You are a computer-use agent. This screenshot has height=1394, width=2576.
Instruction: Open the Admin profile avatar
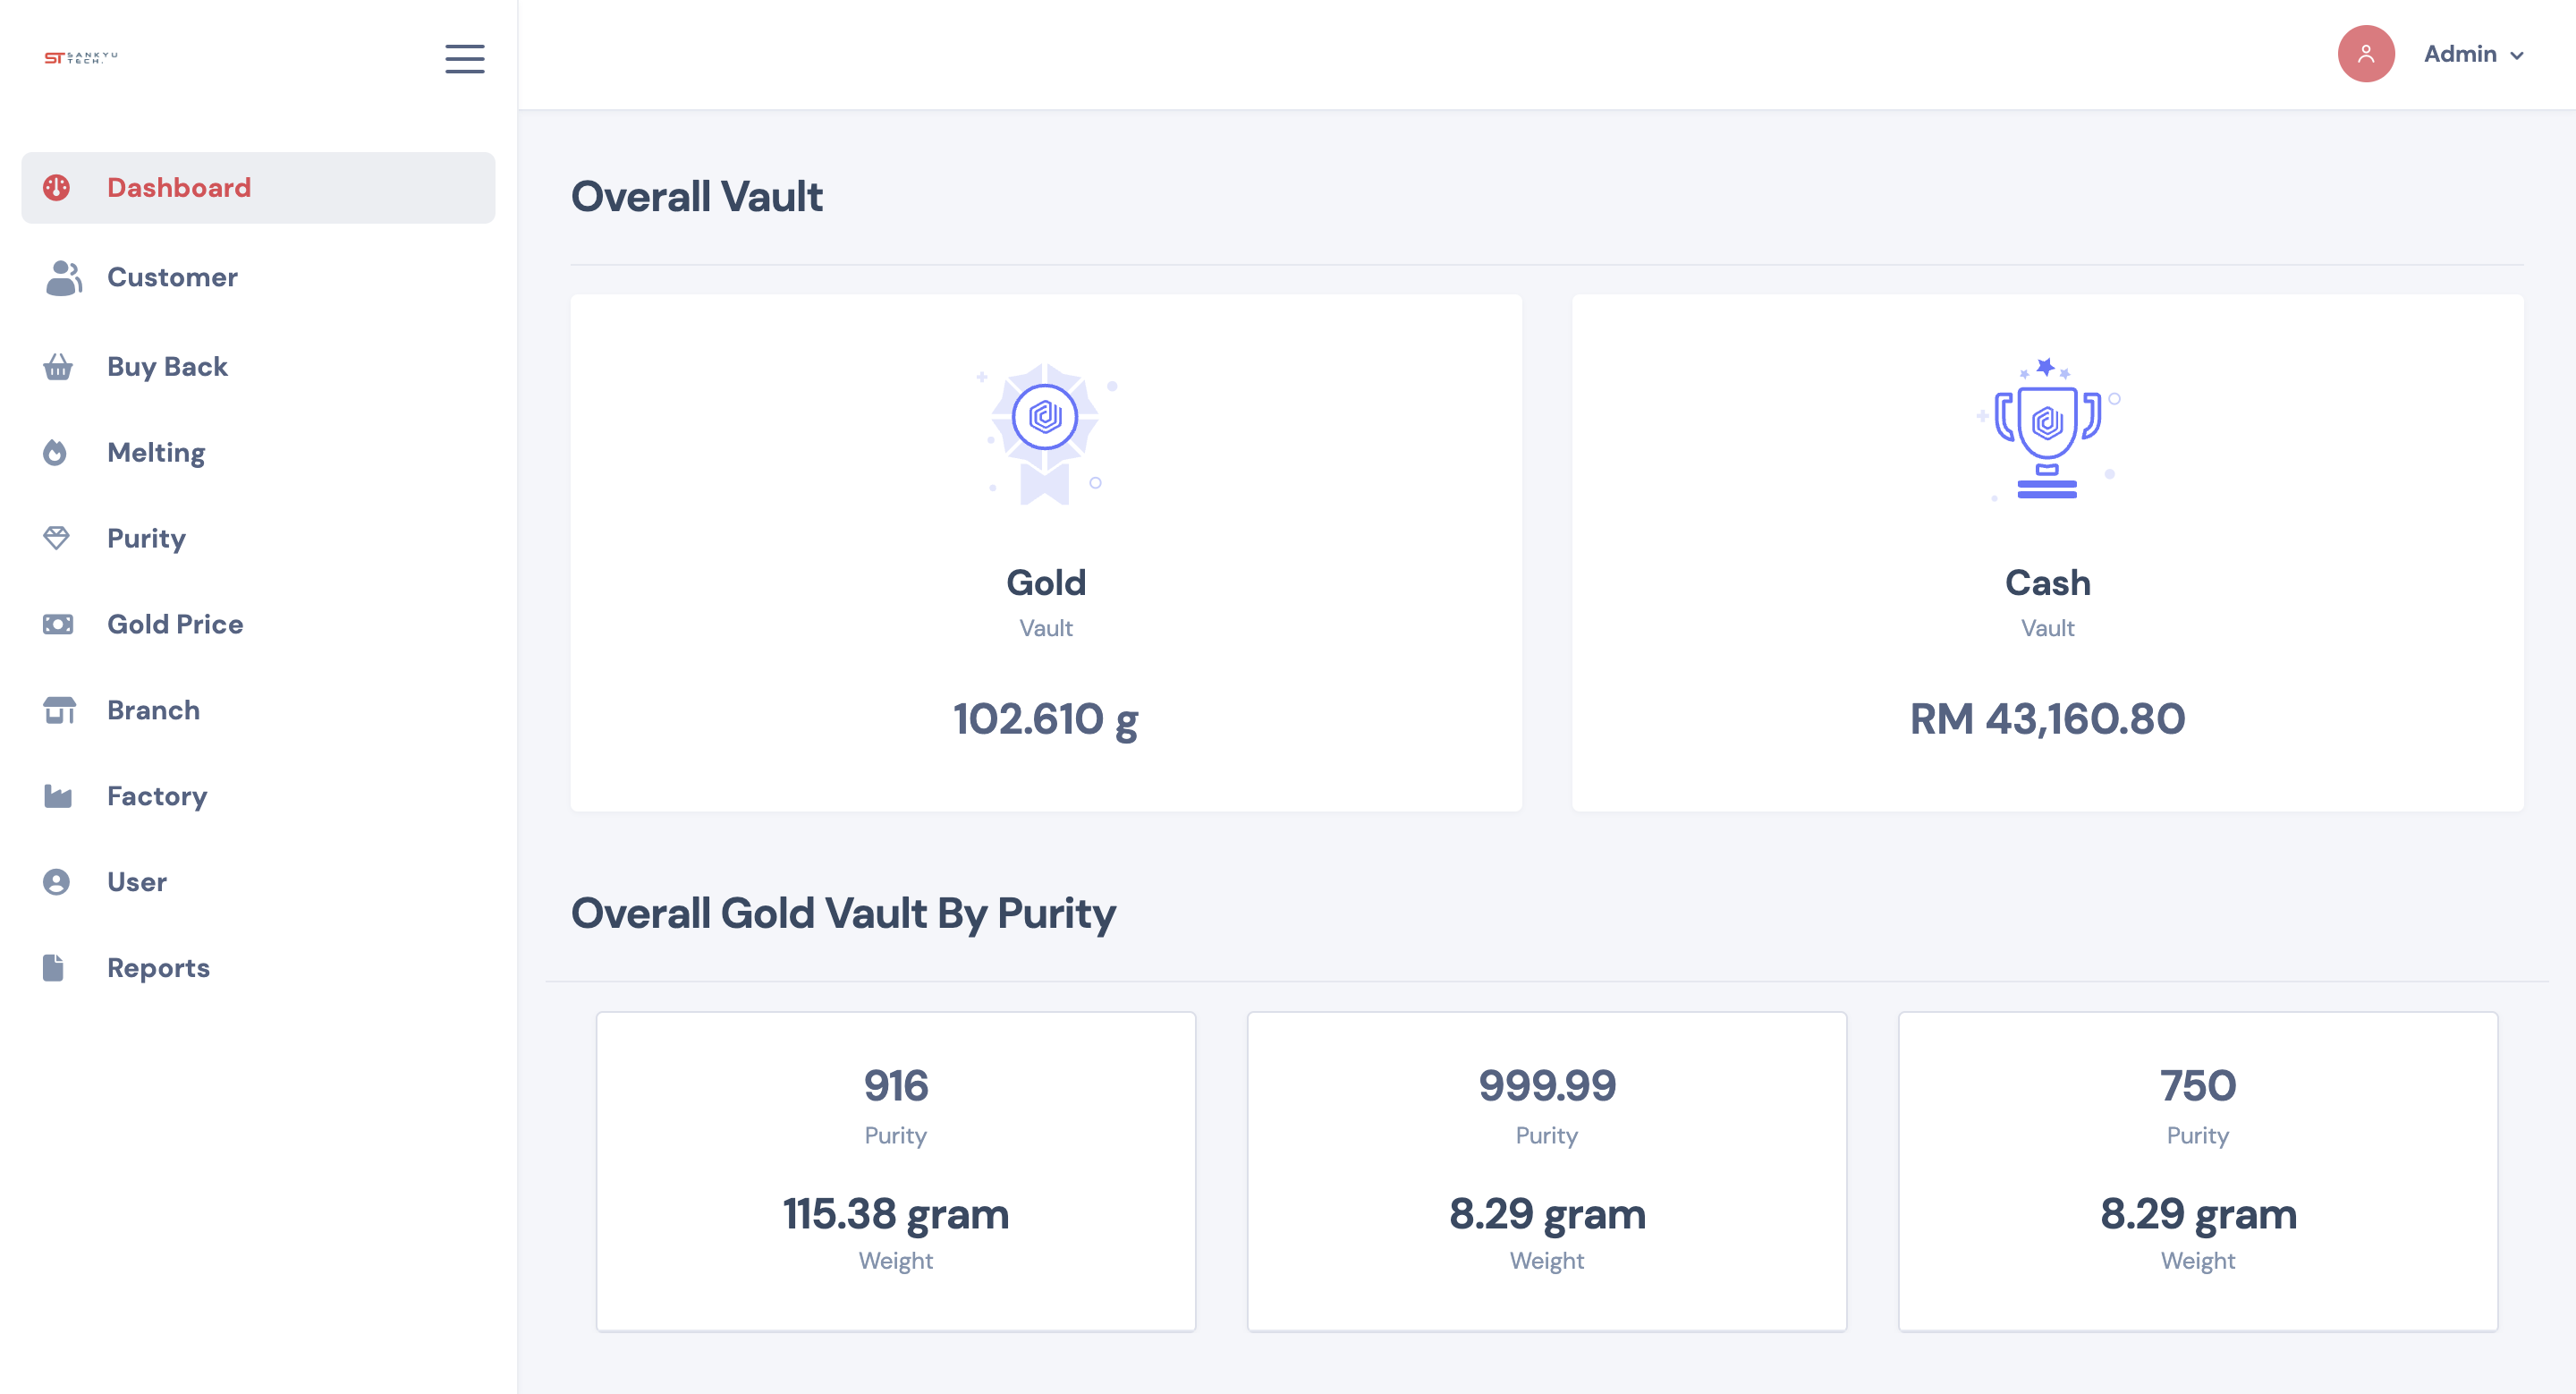2366,54
